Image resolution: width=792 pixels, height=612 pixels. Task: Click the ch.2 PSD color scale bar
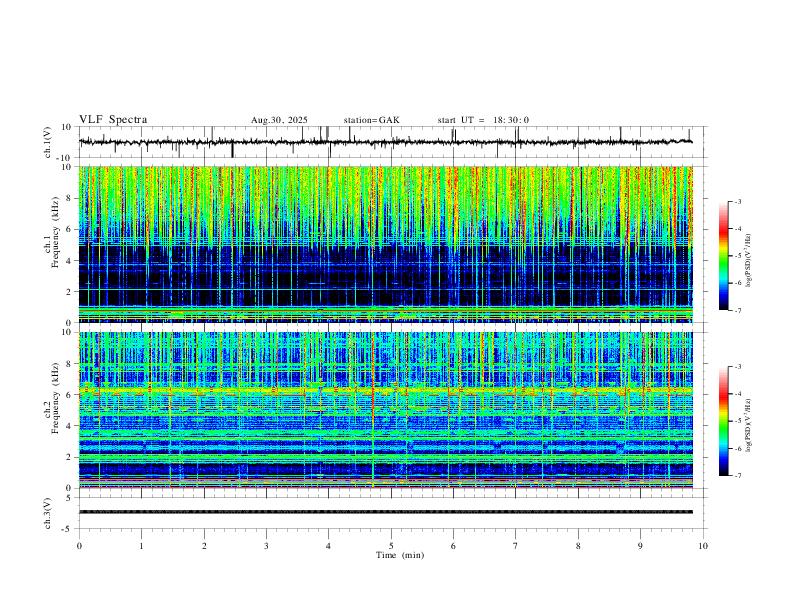pyautogui.click(x=723, y=421)
